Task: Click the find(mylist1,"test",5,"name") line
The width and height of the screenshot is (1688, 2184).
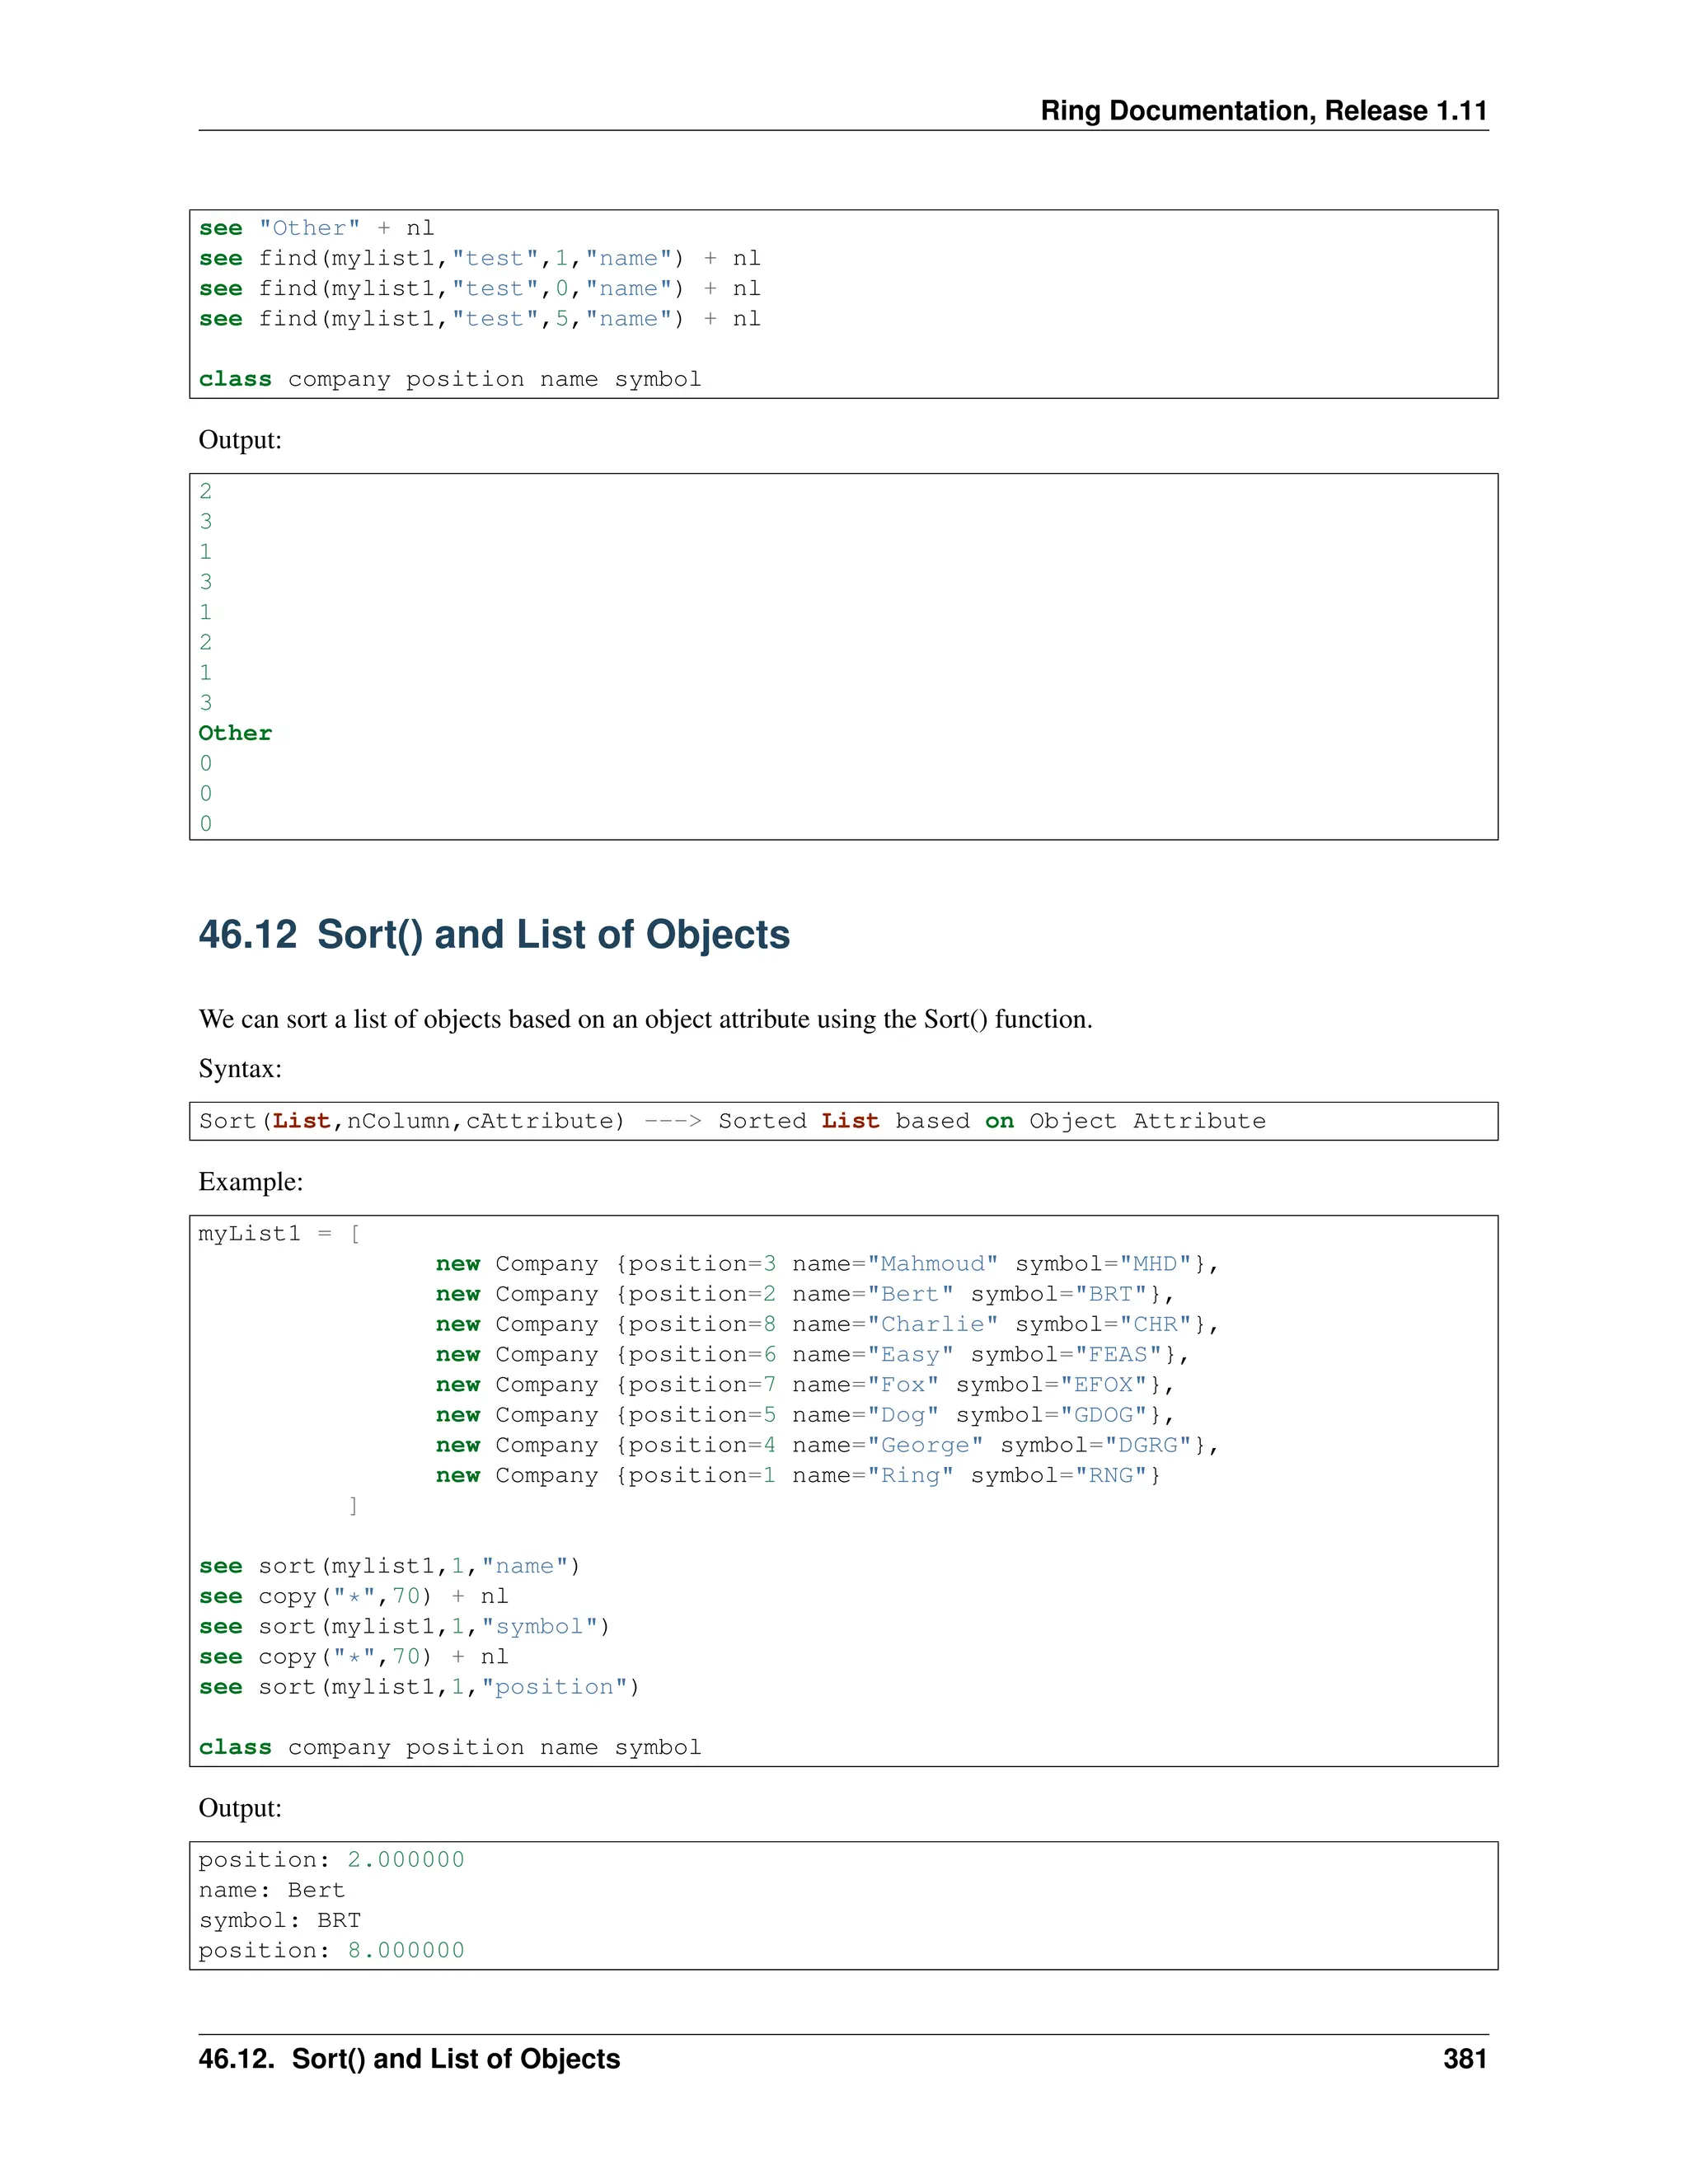Action: (x=479, y=319)
